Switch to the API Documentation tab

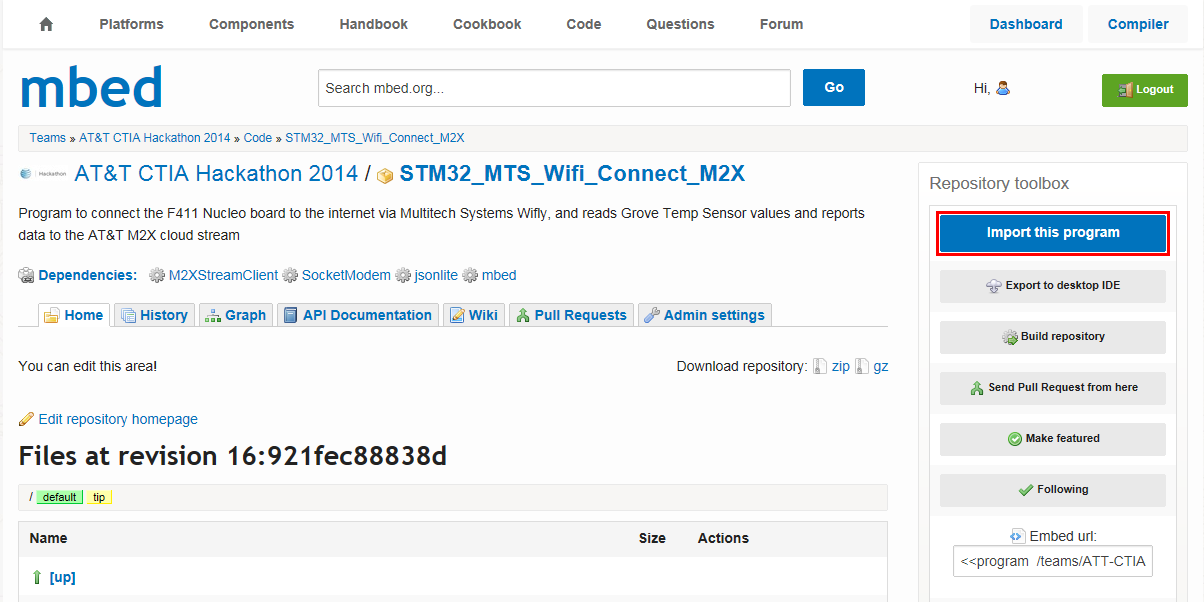(357, 315)
